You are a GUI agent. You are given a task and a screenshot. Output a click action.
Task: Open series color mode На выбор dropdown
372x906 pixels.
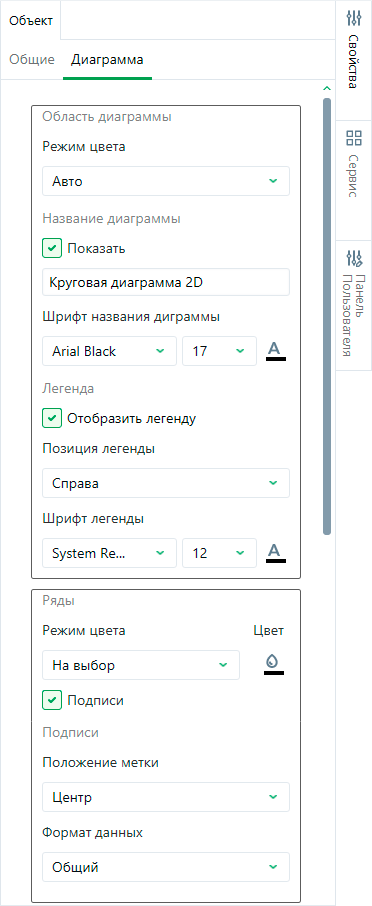(x=141, y=665)
